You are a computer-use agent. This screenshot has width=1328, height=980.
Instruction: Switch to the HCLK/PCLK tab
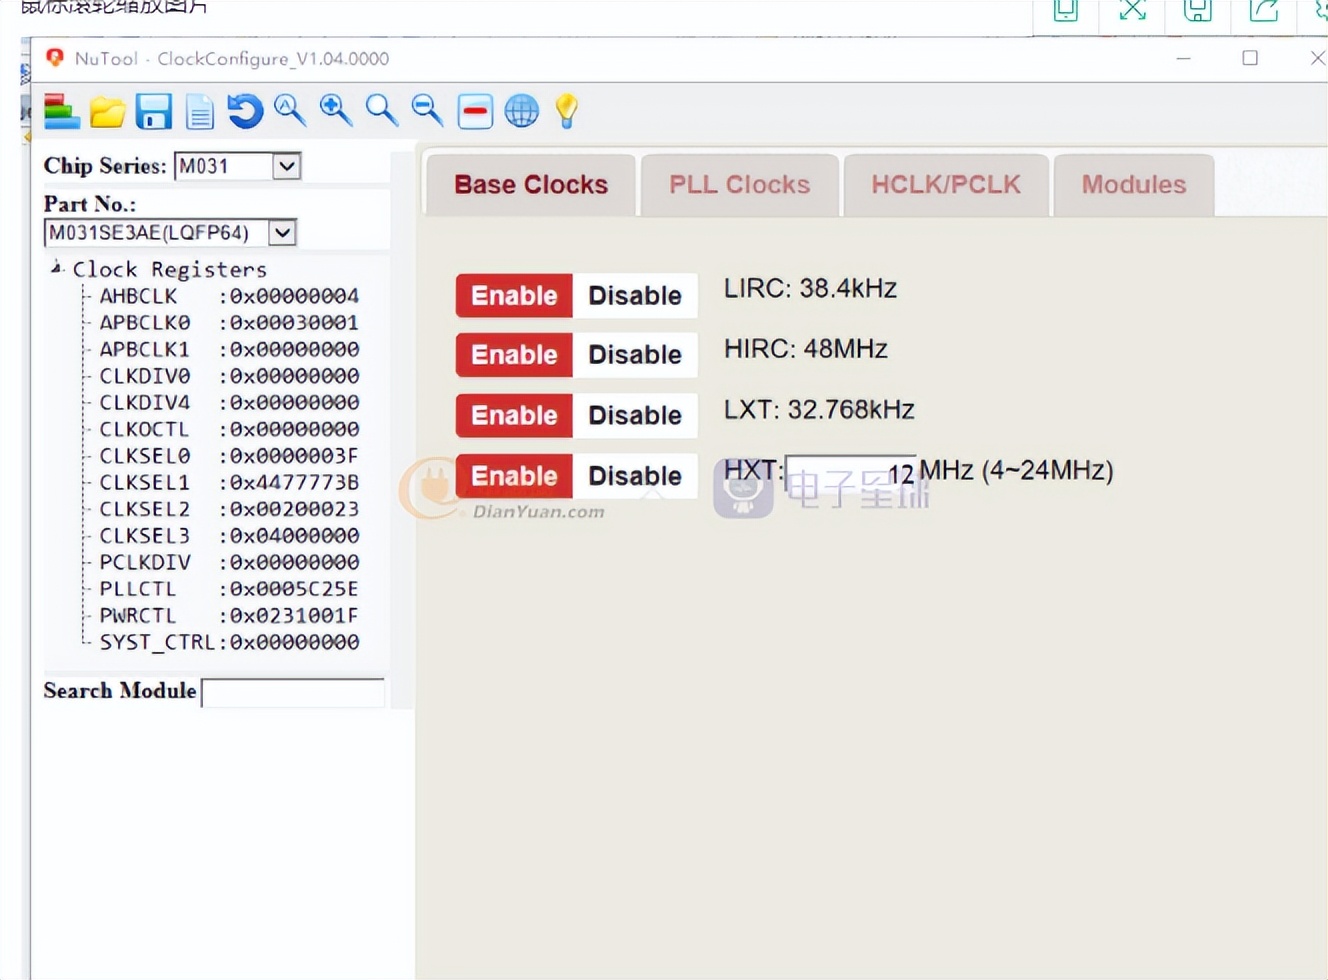coord(946,185)
